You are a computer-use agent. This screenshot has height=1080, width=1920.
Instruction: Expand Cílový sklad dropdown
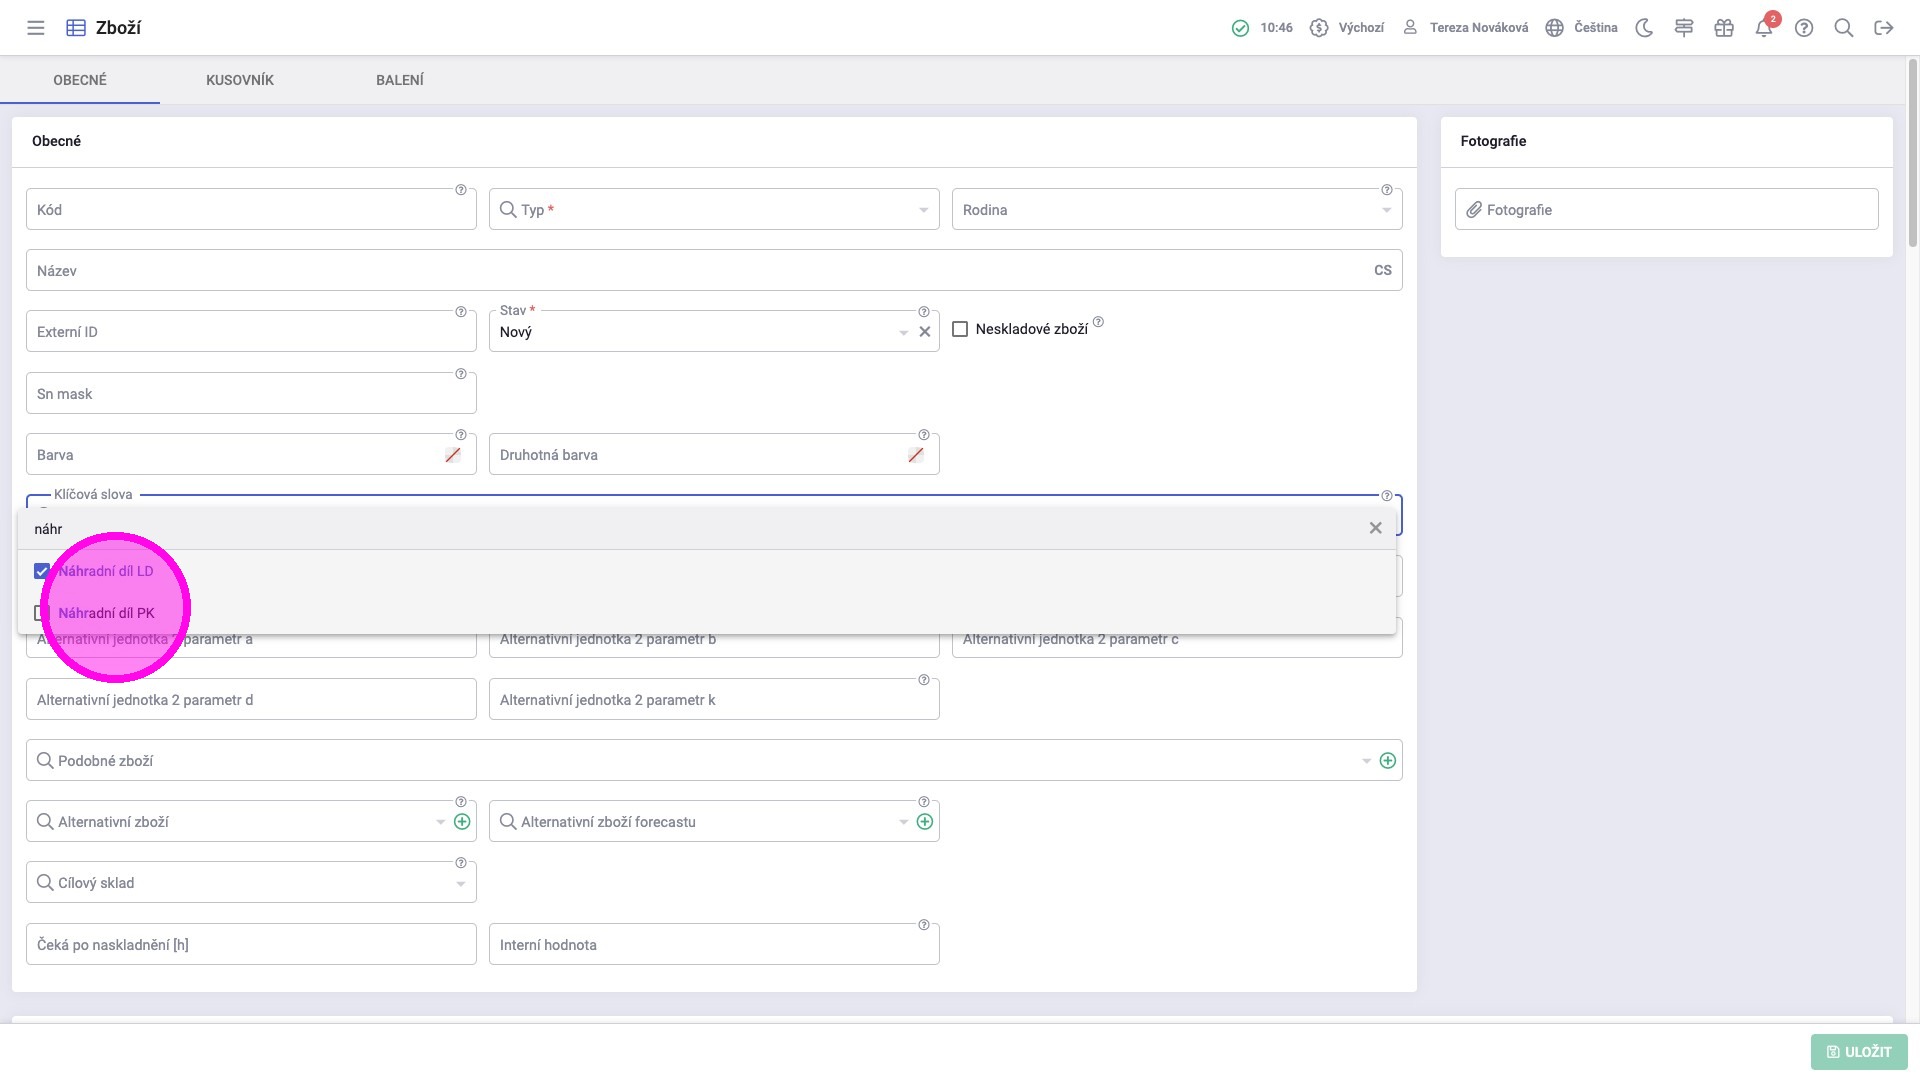[x=460, y=884]
